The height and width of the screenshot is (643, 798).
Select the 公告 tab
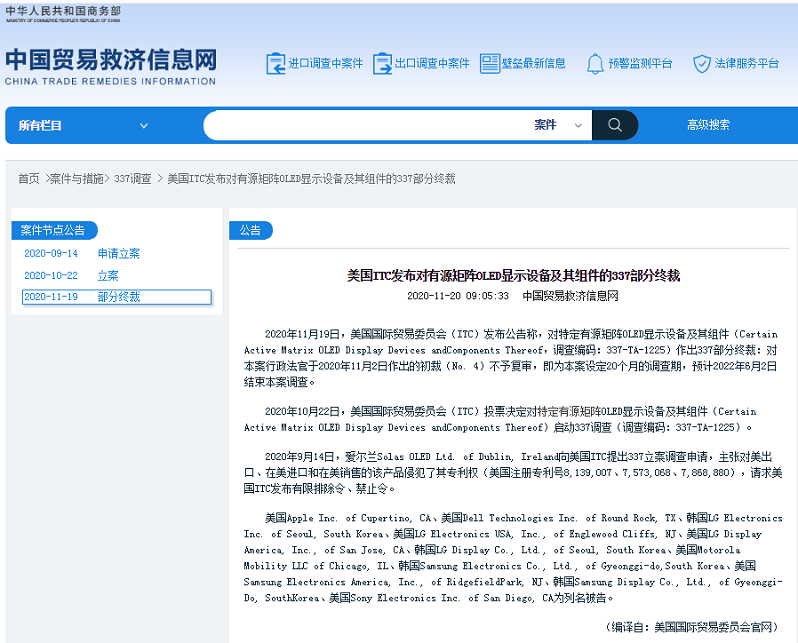[250, 230]
